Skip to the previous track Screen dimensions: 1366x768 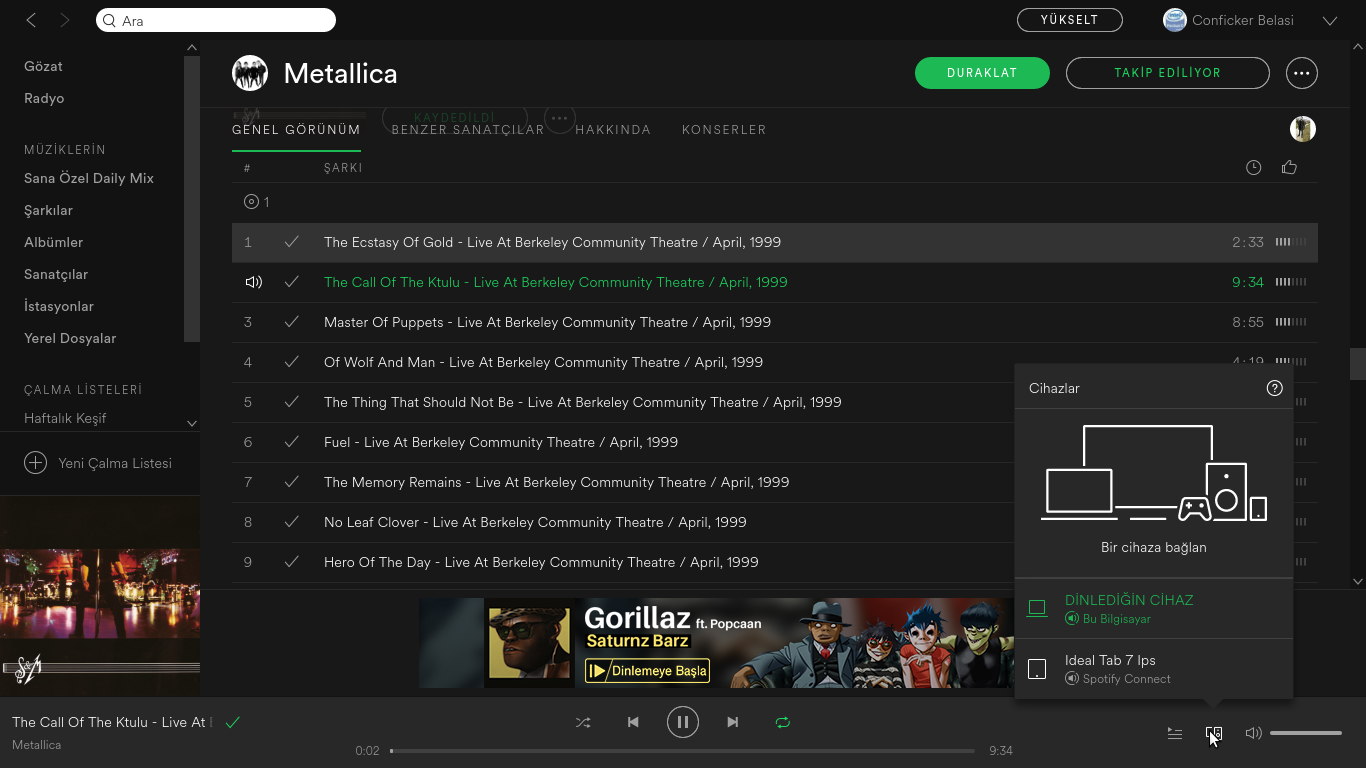click(x=633, y=722)
